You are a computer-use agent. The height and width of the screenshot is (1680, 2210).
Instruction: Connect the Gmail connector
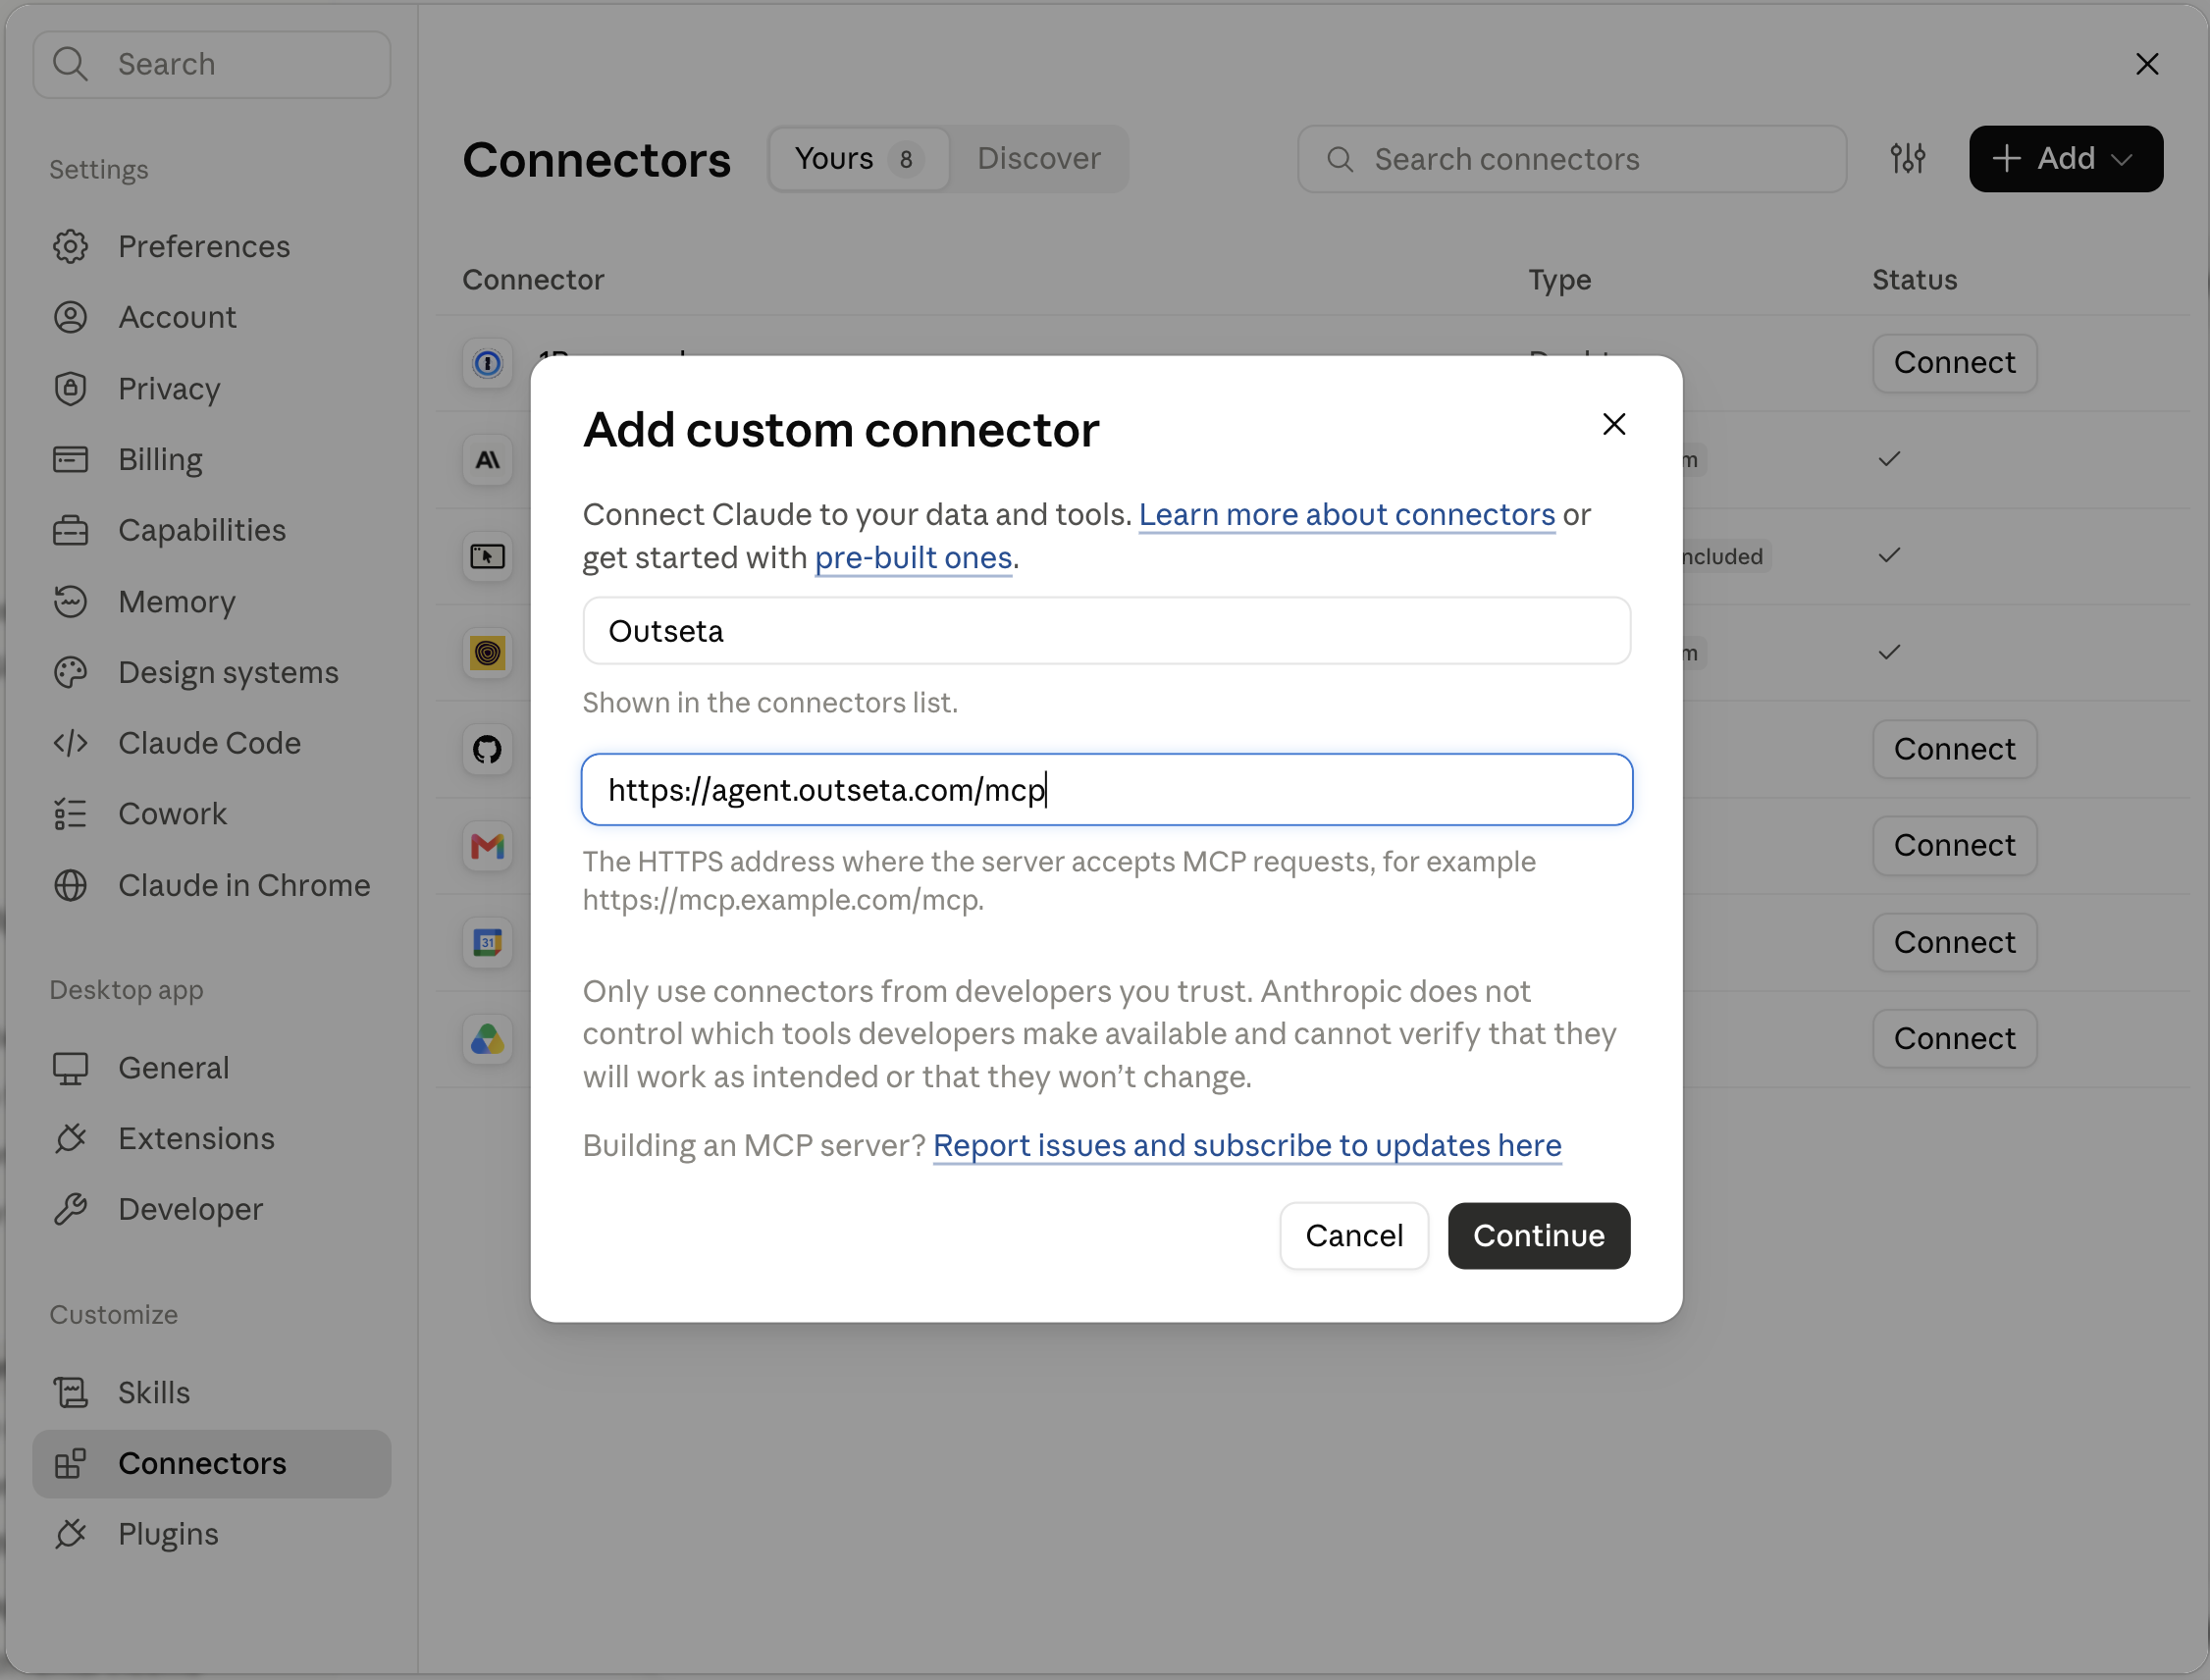coord(1955,846)
